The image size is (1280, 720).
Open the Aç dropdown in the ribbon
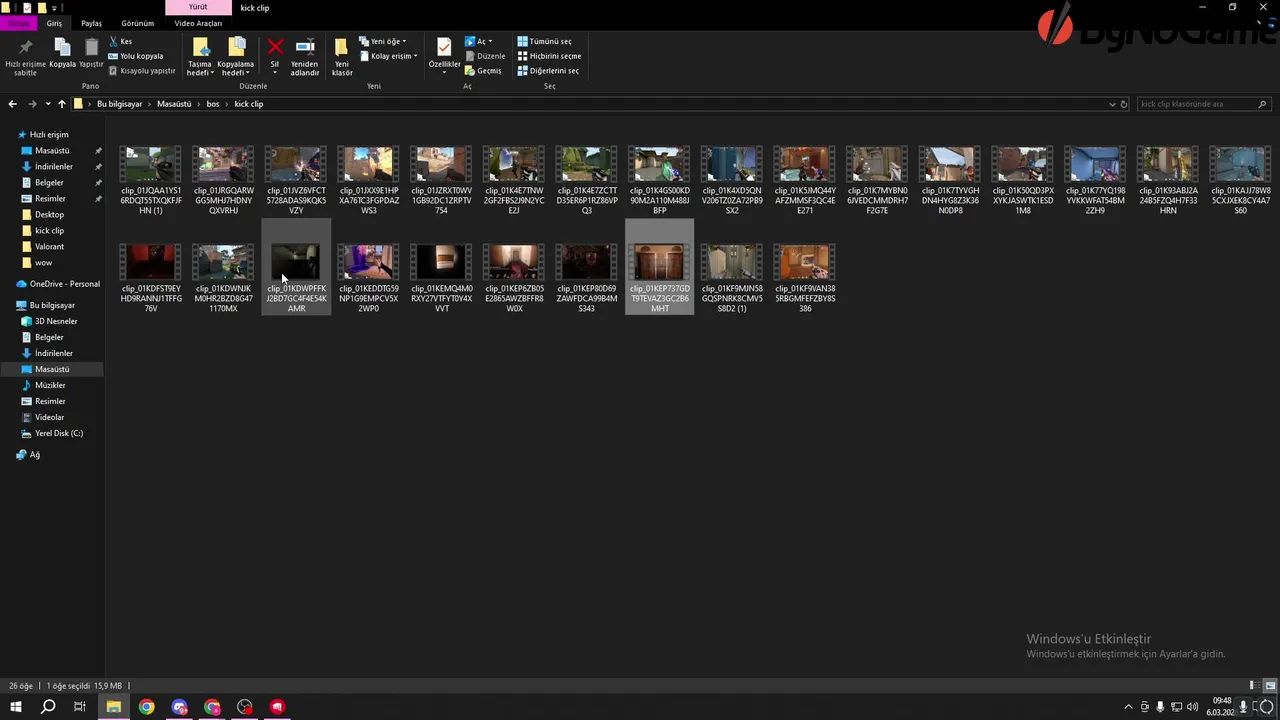(479, 42)
